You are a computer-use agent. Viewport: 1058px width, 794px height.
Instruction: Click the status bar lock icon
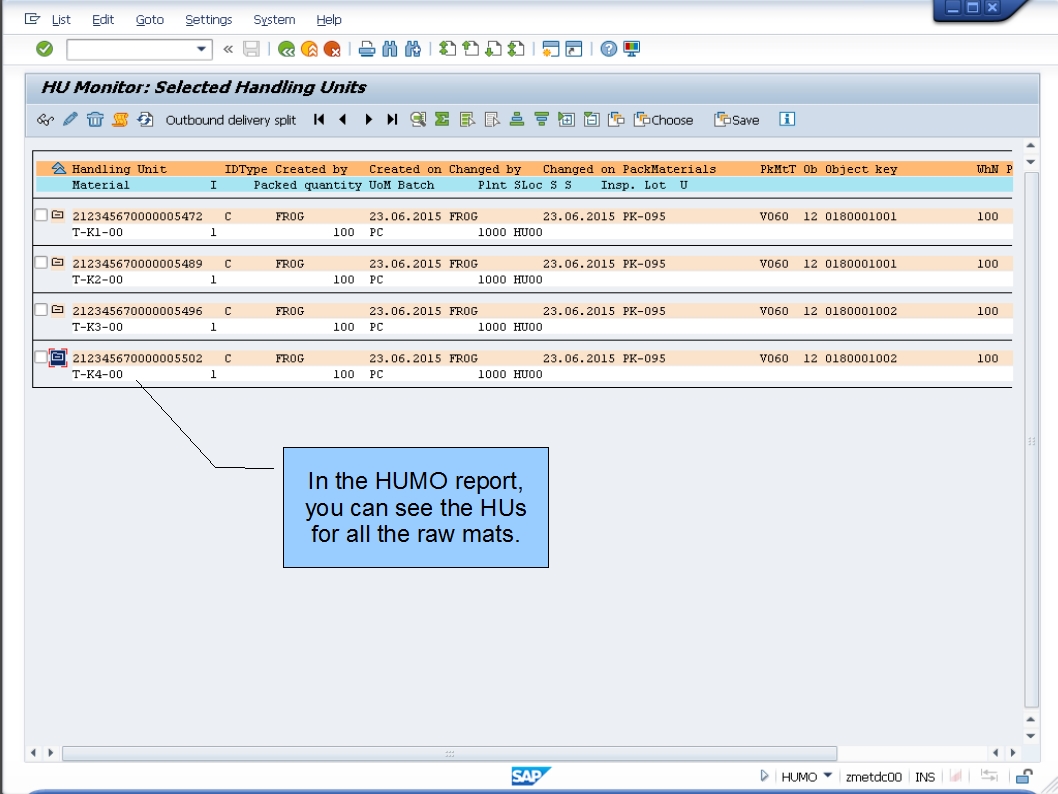1024,776
